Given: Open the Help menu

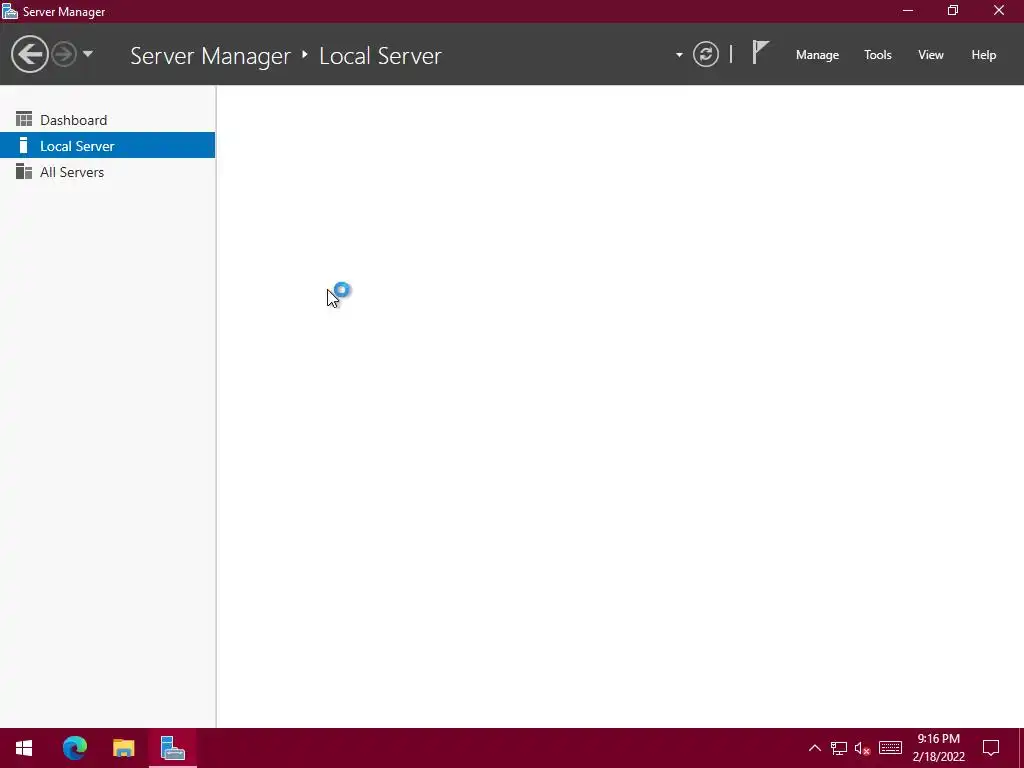Looking at the screenshot, I should [x=984, y=55].
